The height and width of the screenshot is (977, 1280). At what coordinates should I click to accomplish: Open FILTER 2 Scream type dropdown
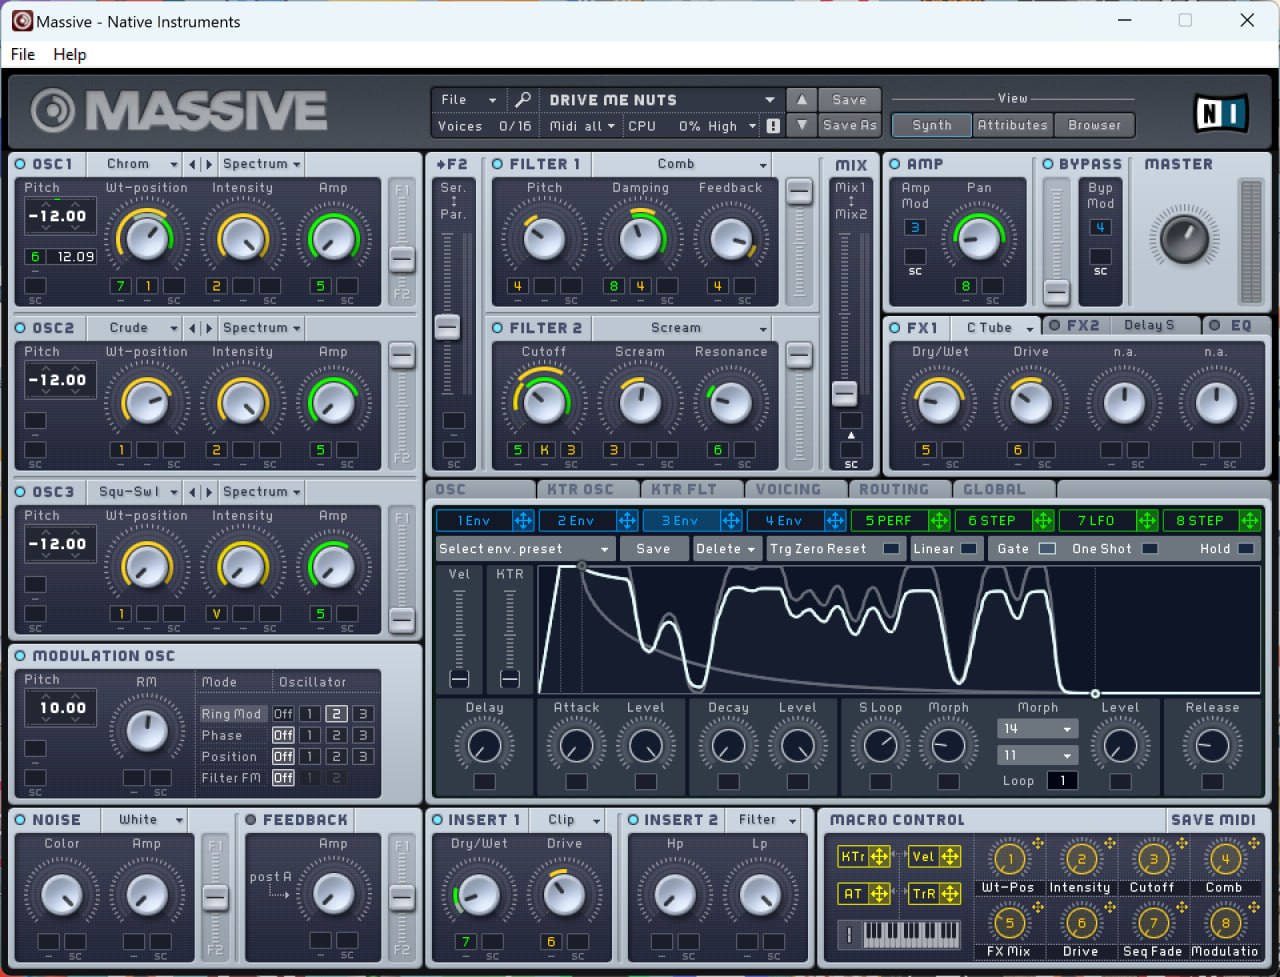coord(682,328)
